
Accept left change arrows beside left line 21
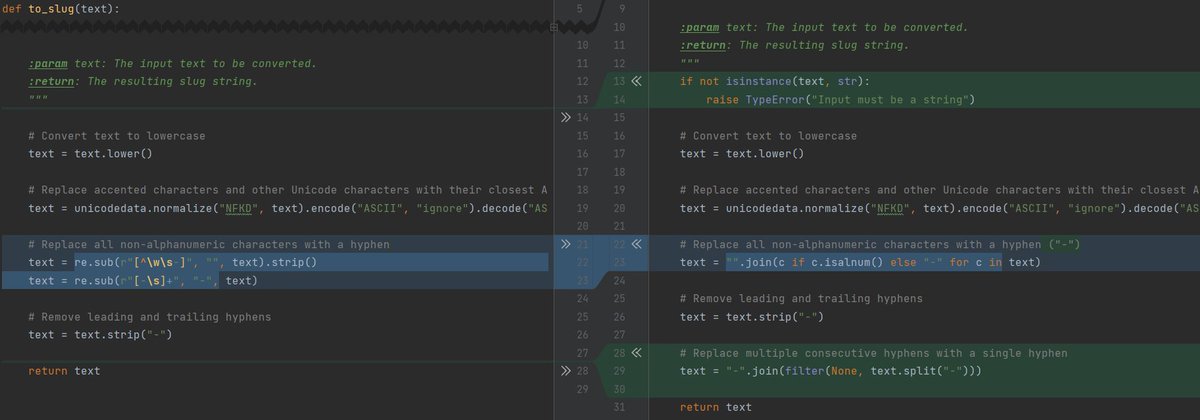click(x=567, y=244)
